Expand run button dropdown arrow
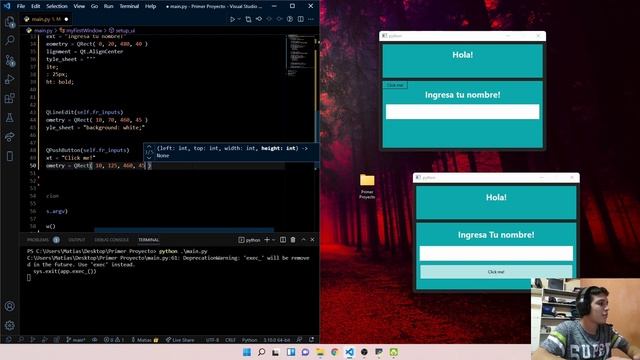The height and width of the screenshot is (360, 640). [239, 19]
